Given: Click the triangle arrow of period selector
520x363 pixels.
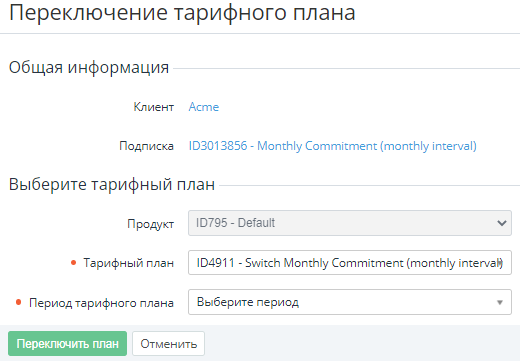Looking at the screenshot, I should point(500,302).
